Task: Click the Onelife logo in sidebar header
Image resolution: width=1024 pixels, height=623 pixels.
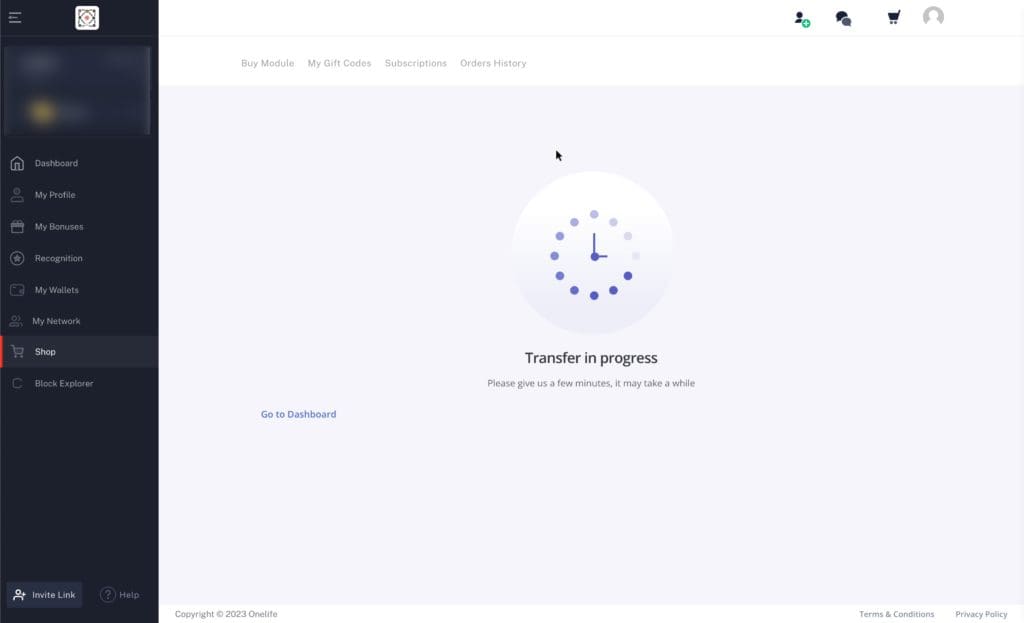Action: click(x=87, y=17)
